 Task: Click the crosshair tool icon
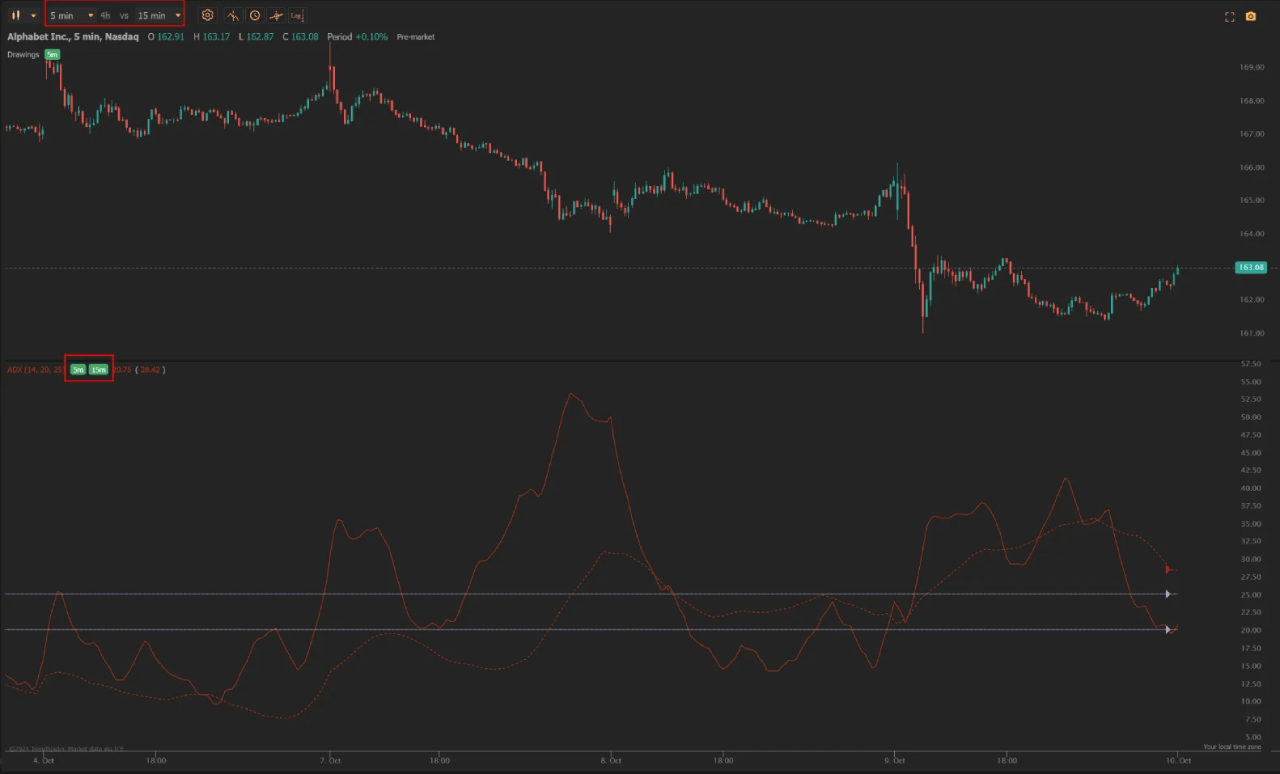pos(276,15)
